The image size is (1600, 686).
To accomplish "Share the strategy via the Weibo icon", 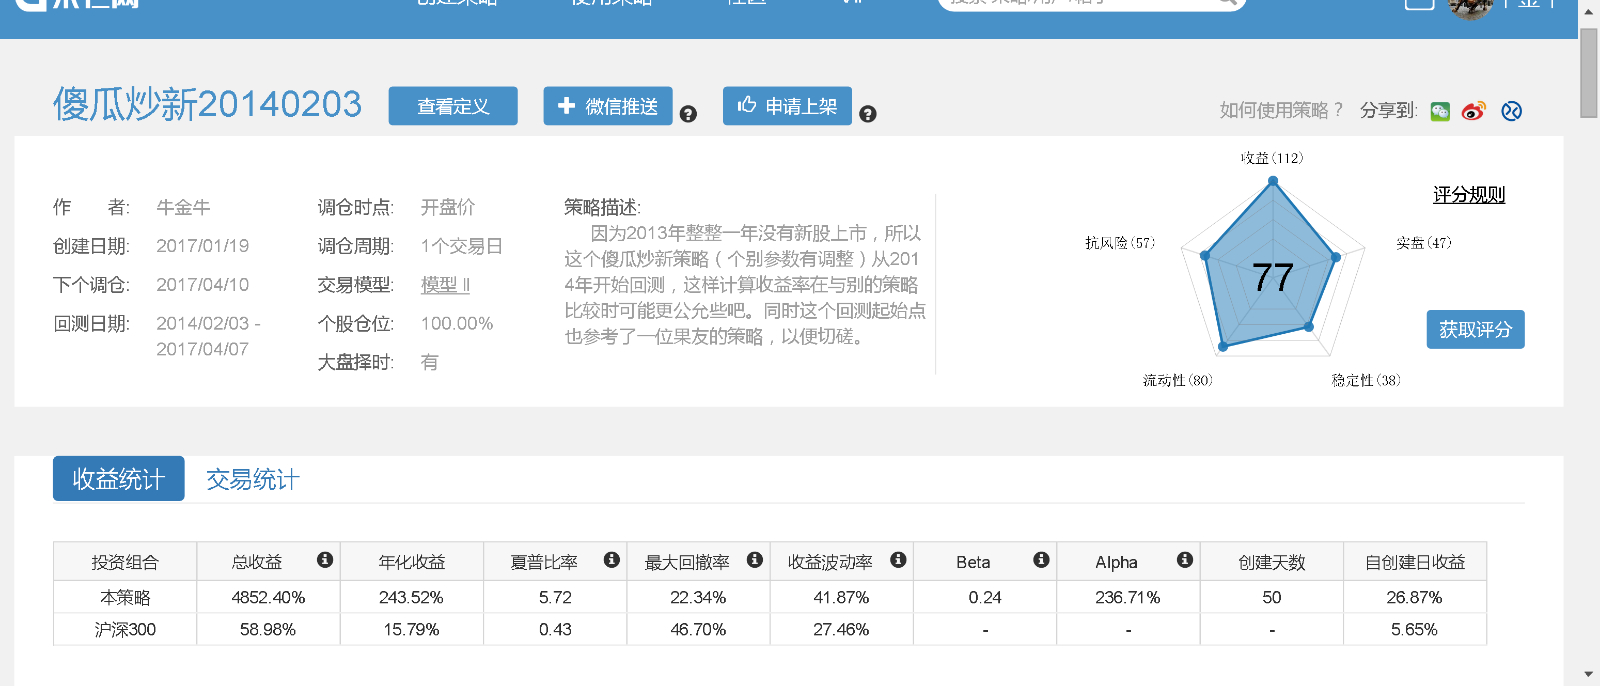I will pos(1474,111).
